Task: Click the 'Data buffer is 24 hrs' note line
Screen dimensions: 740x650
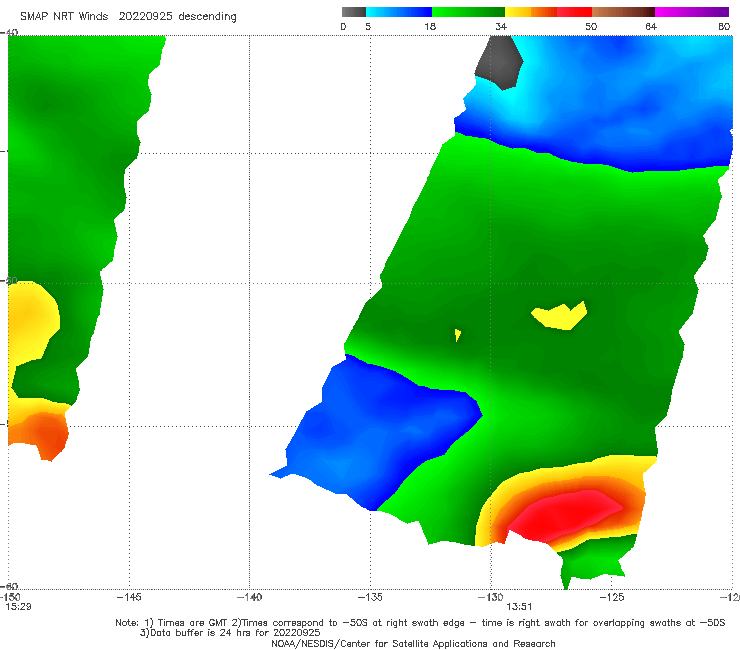Action: click(x=230, y=633)
